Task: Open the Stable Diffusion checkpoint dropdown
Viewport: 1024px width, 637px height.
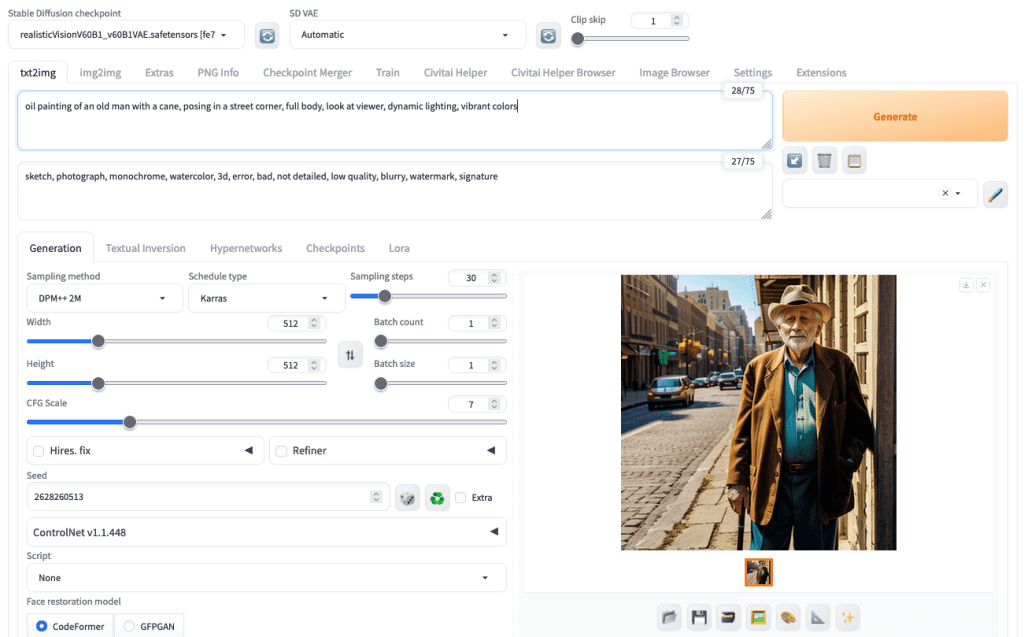Action: pos(125,35)
